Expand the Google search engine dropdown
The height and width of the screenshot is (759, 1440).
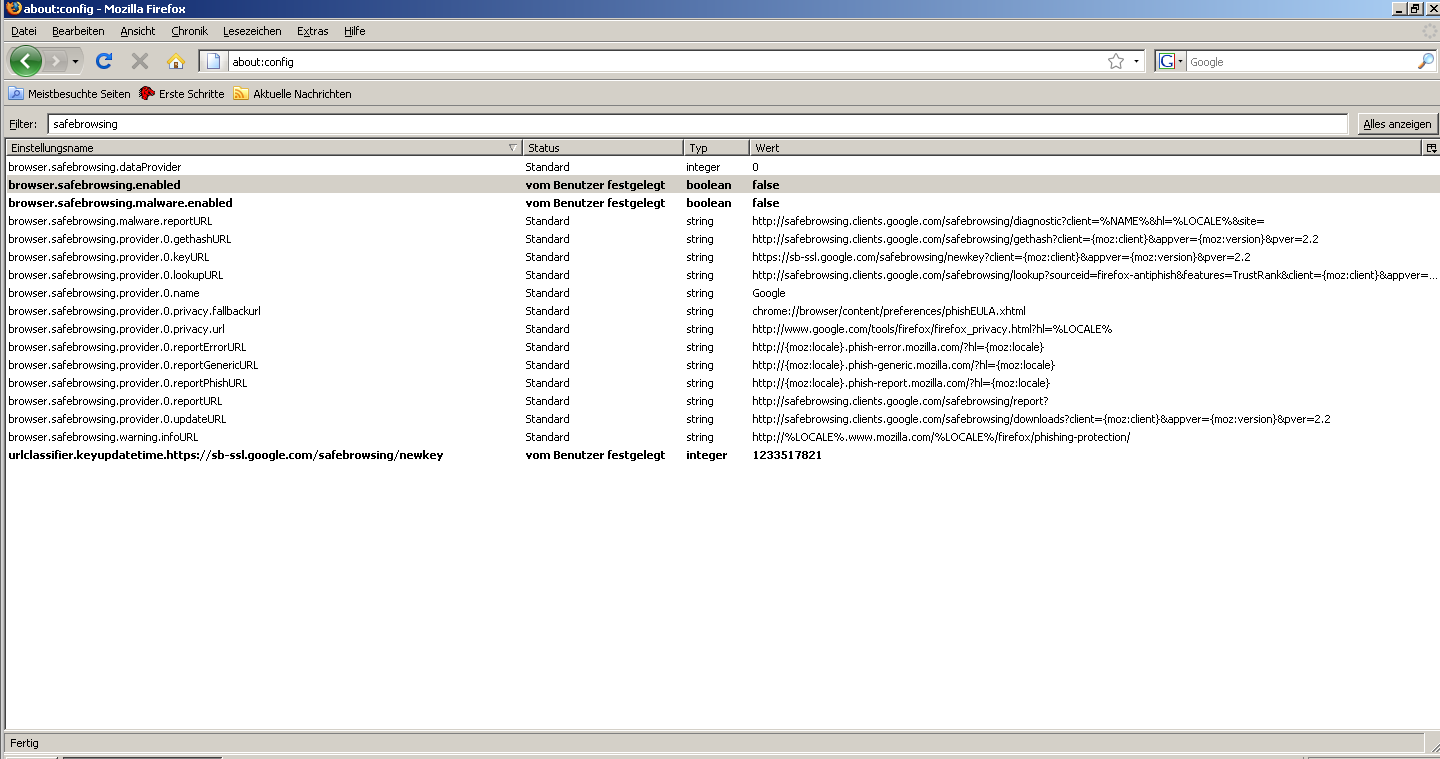[x=1170, y=61]
